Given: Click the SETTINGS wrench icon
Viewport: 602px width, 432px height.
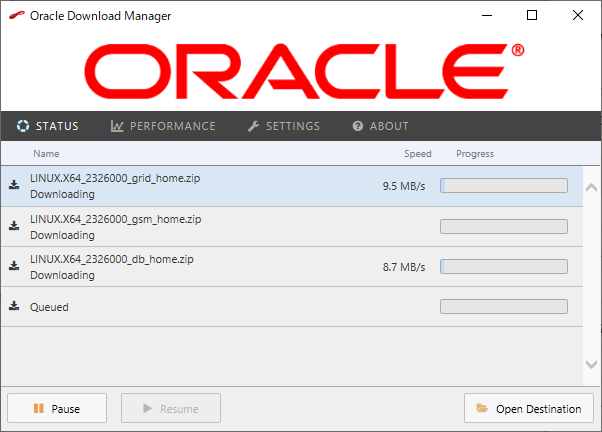Looking at the screenshot, I should click(x=253, y=126).
